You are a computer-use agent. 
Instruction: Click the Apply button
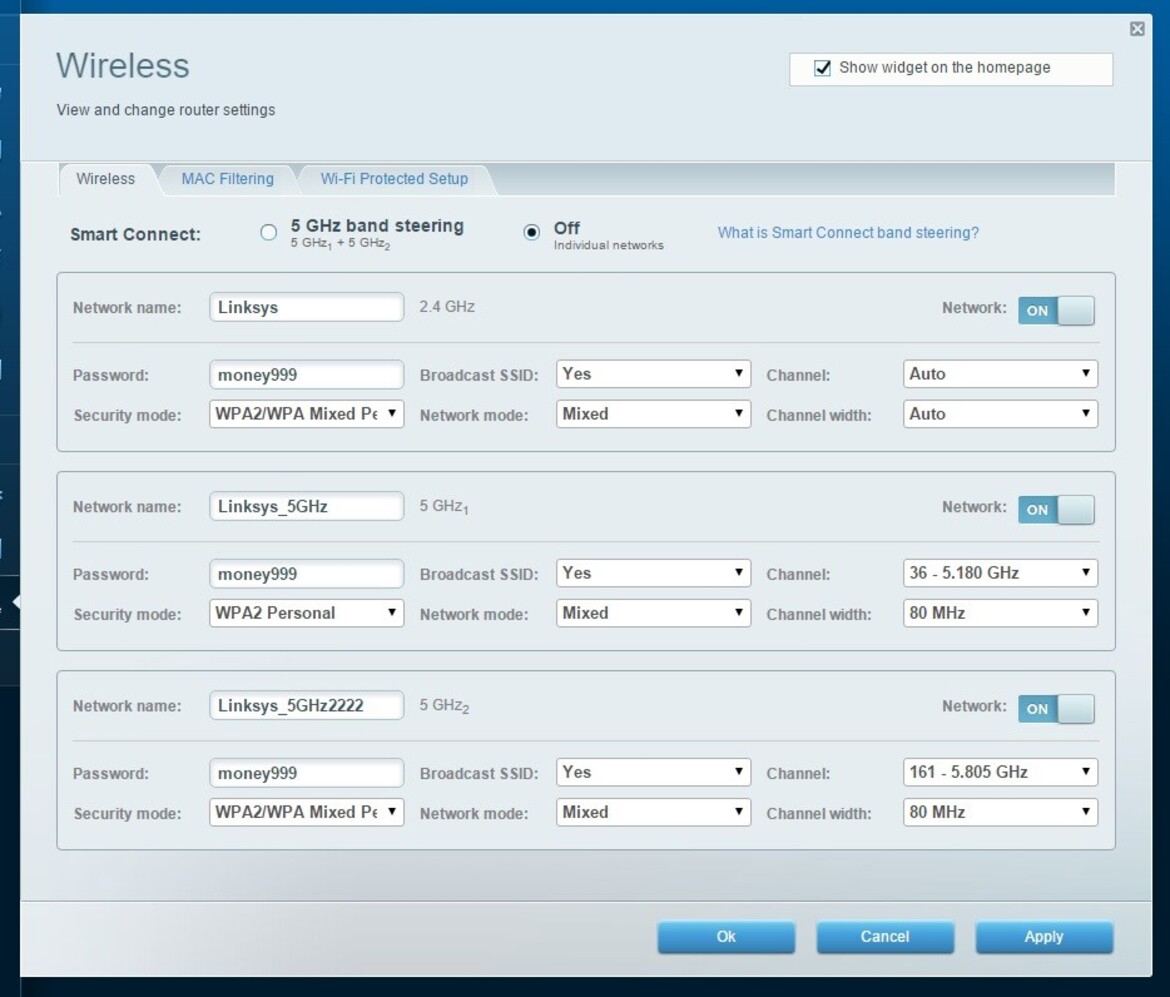(1044, 937)
